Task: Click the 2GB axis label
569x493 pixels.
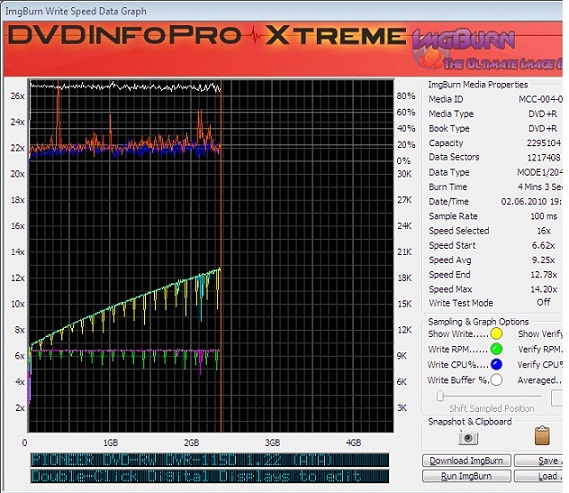Action: point(191,443)
